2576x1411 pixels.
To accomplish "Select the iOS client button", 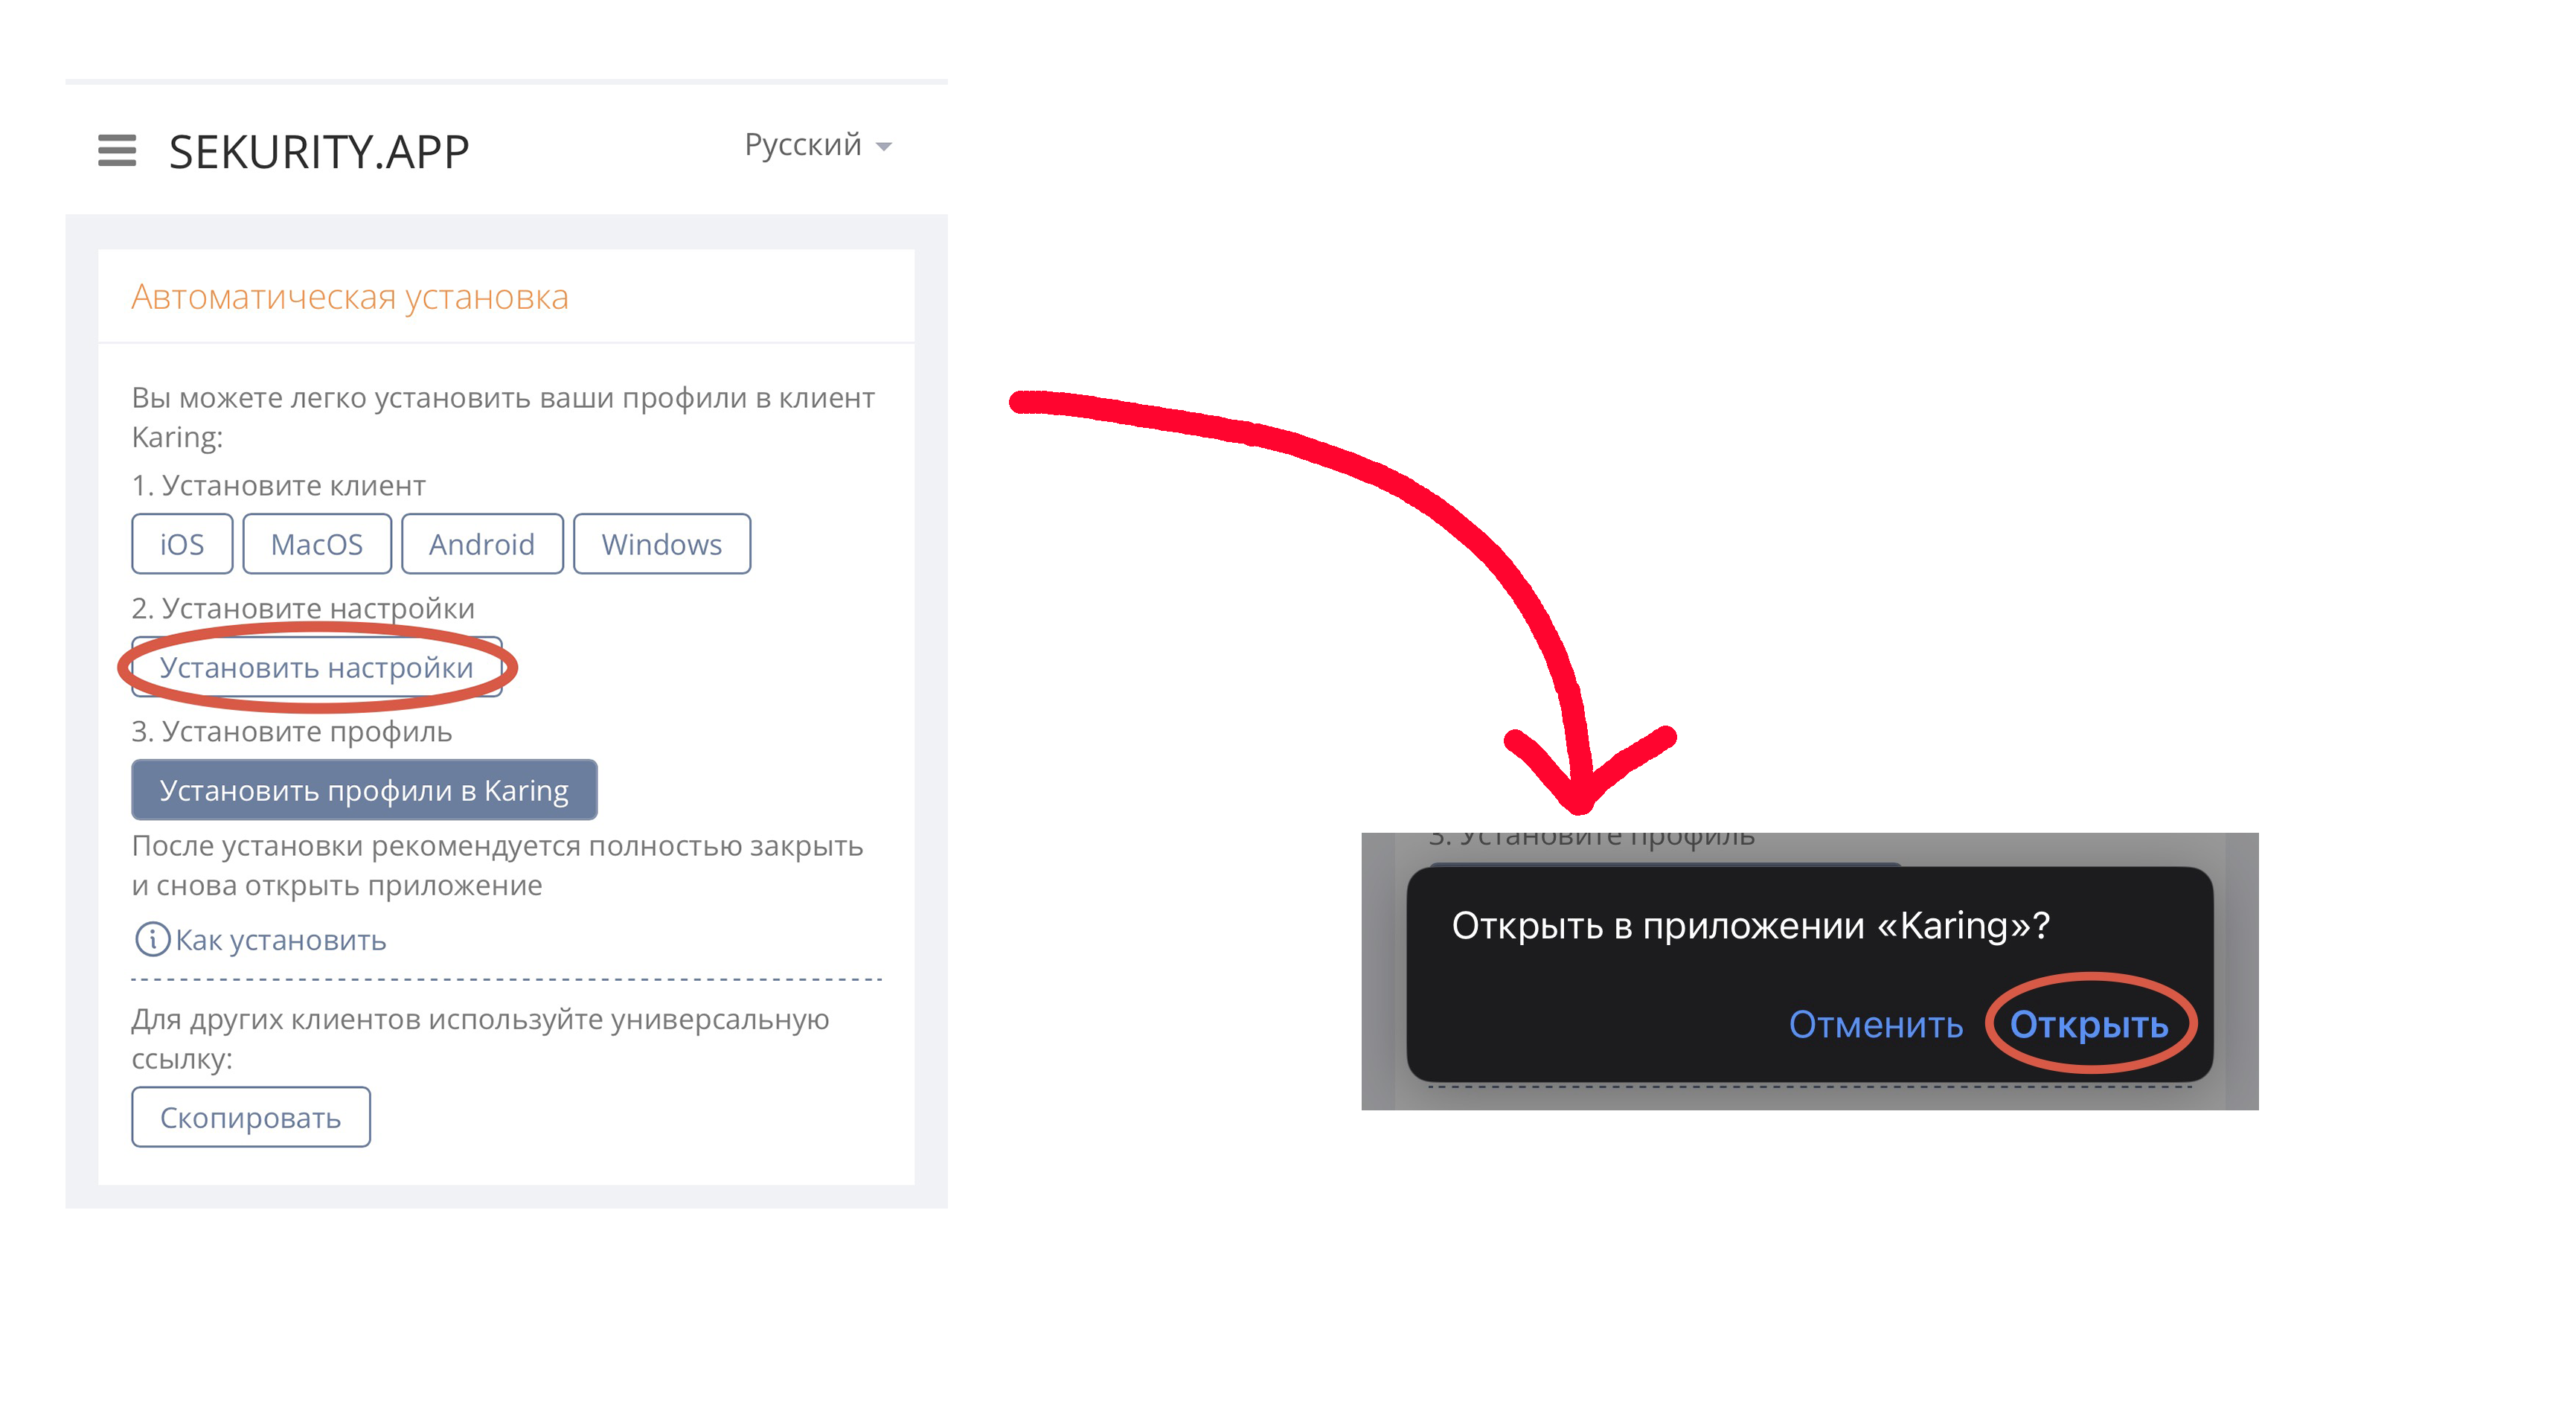I will [x=182, y=544].
